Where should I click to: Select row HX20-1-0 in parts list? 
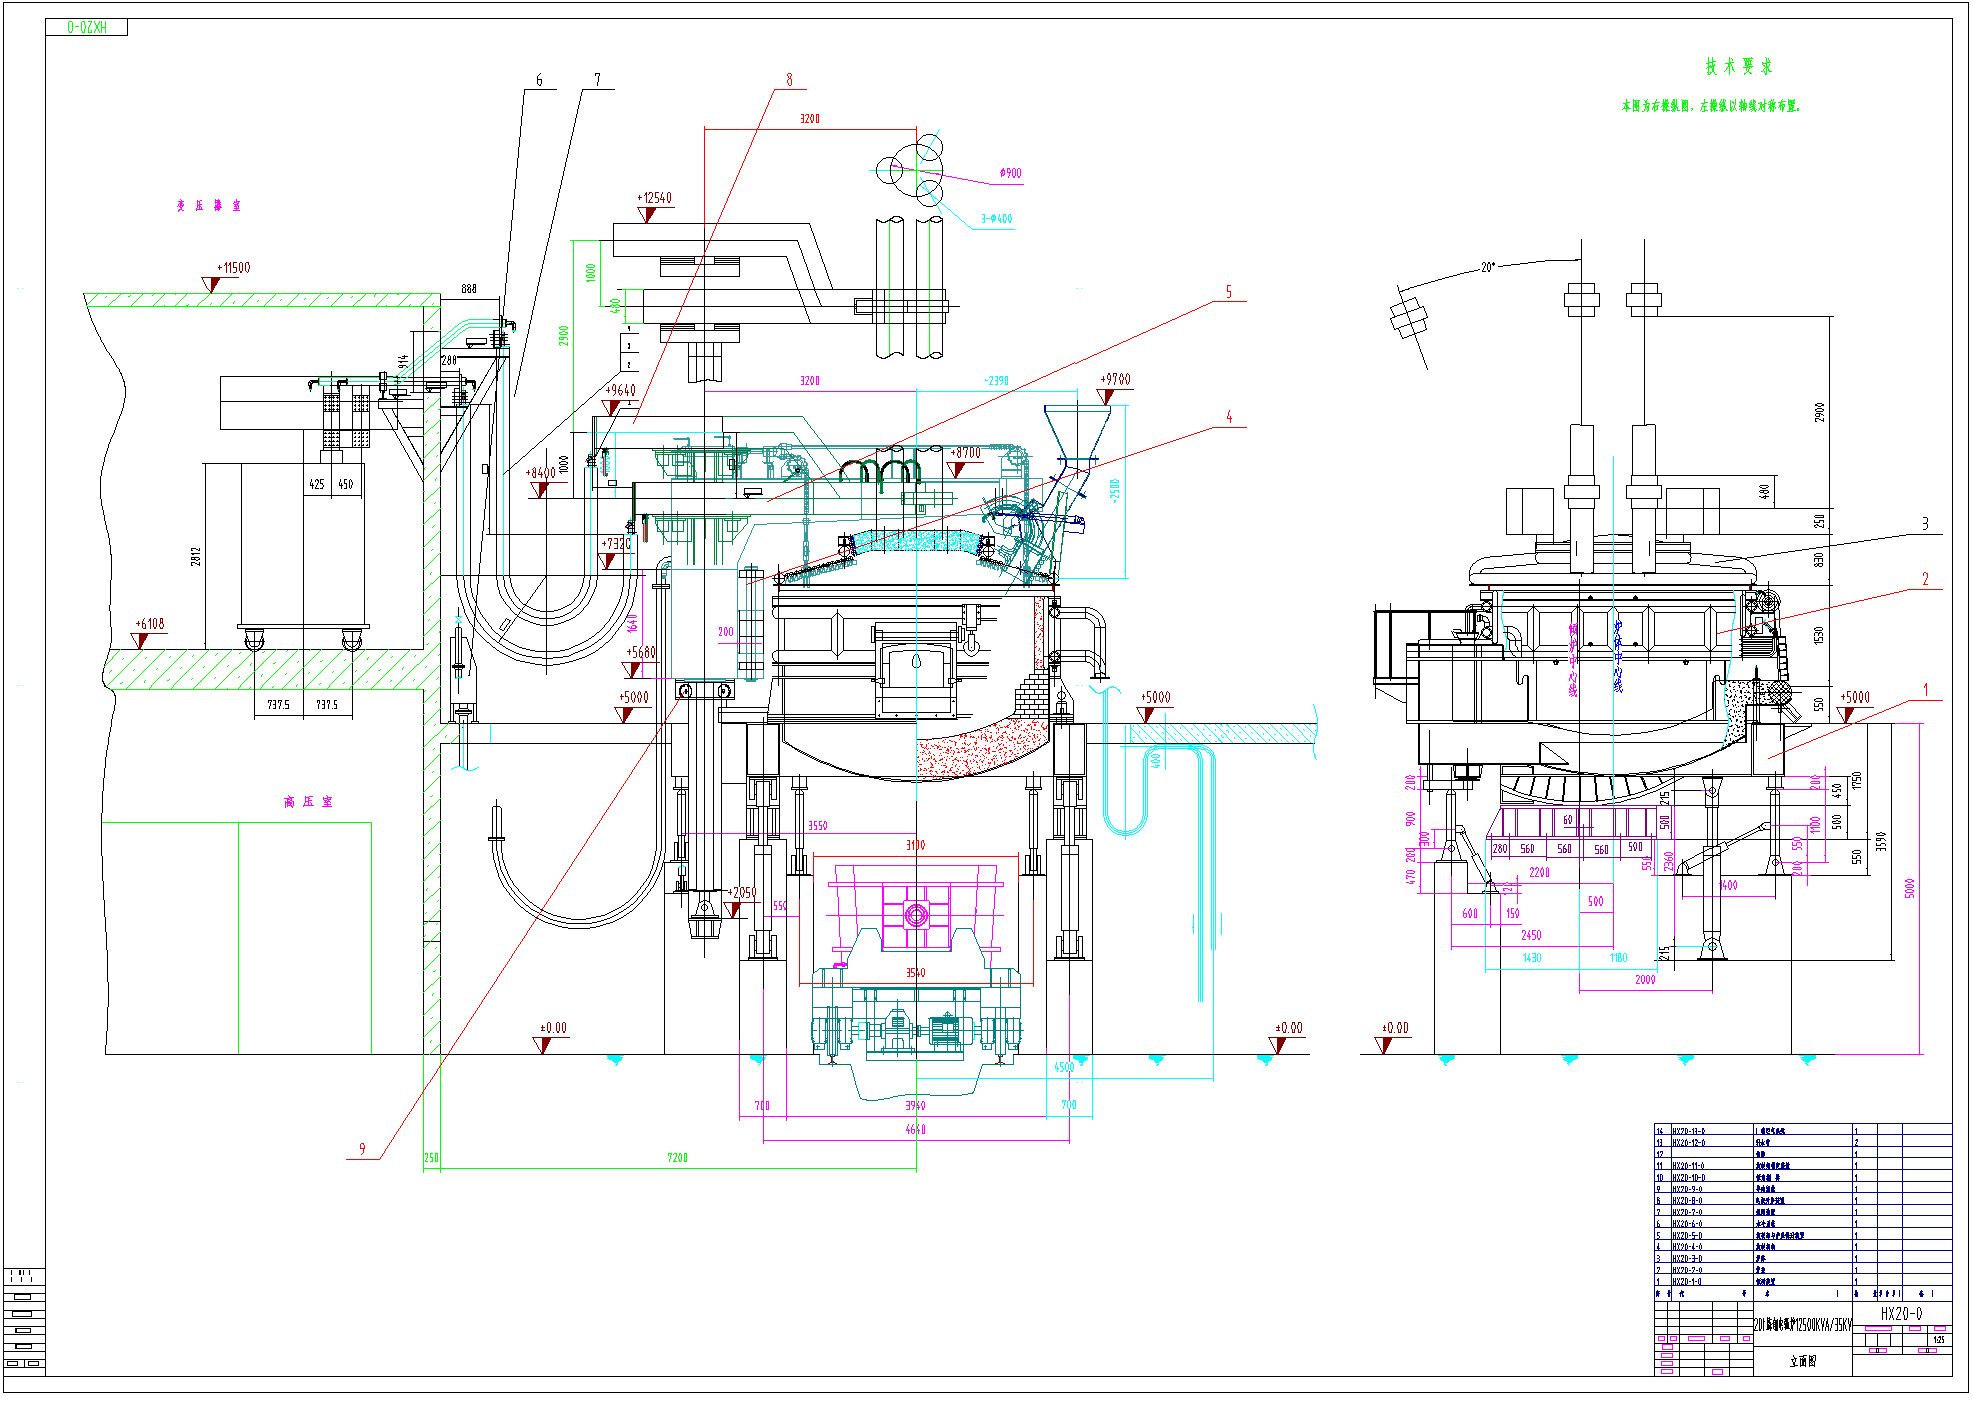pyautogui.click(x=1689, y=1282)
